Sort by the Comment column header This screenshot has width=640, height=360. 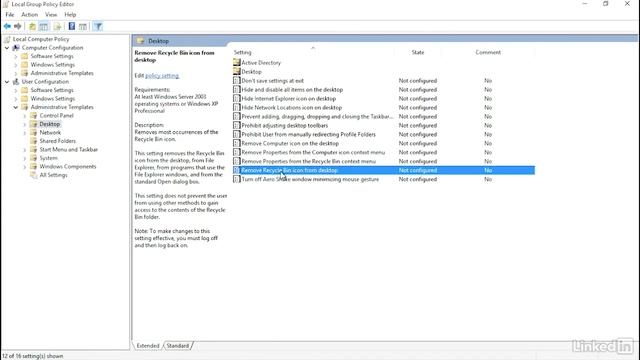point(488,52)
